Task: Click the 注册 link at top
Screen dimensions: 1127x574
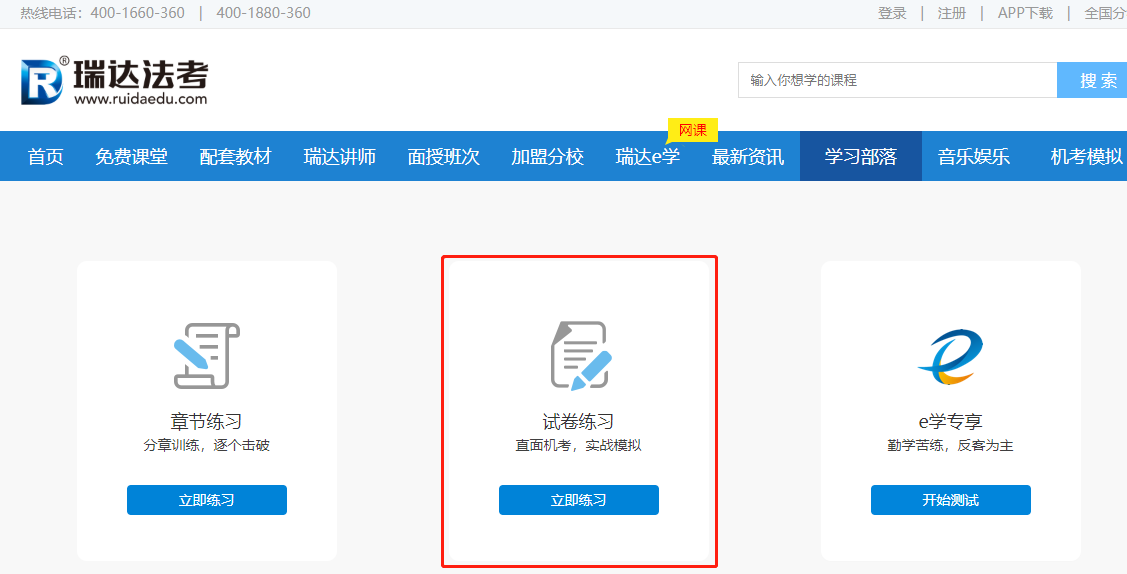Action: coord(951,13)
